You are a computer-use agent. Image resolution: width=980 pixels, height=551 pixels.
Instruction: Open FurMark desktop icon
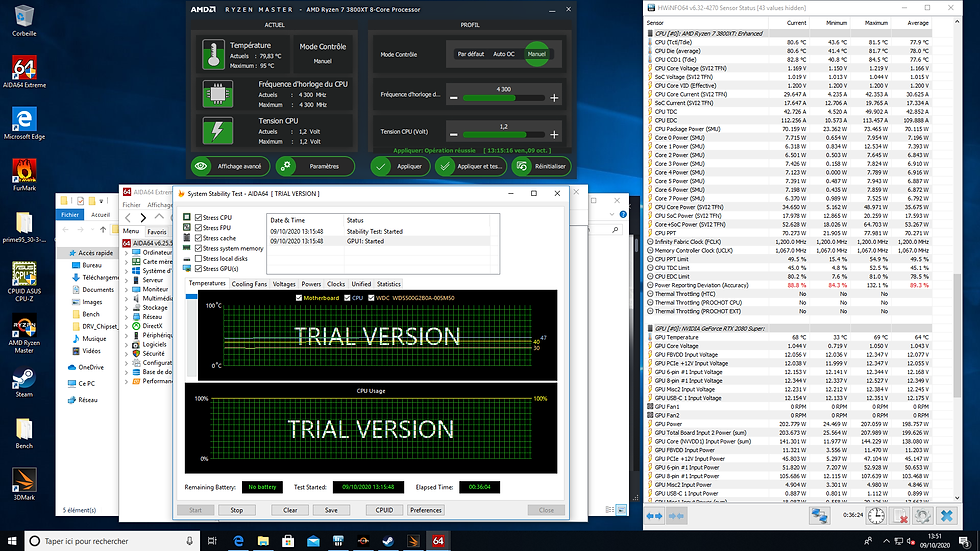[24, 175]
